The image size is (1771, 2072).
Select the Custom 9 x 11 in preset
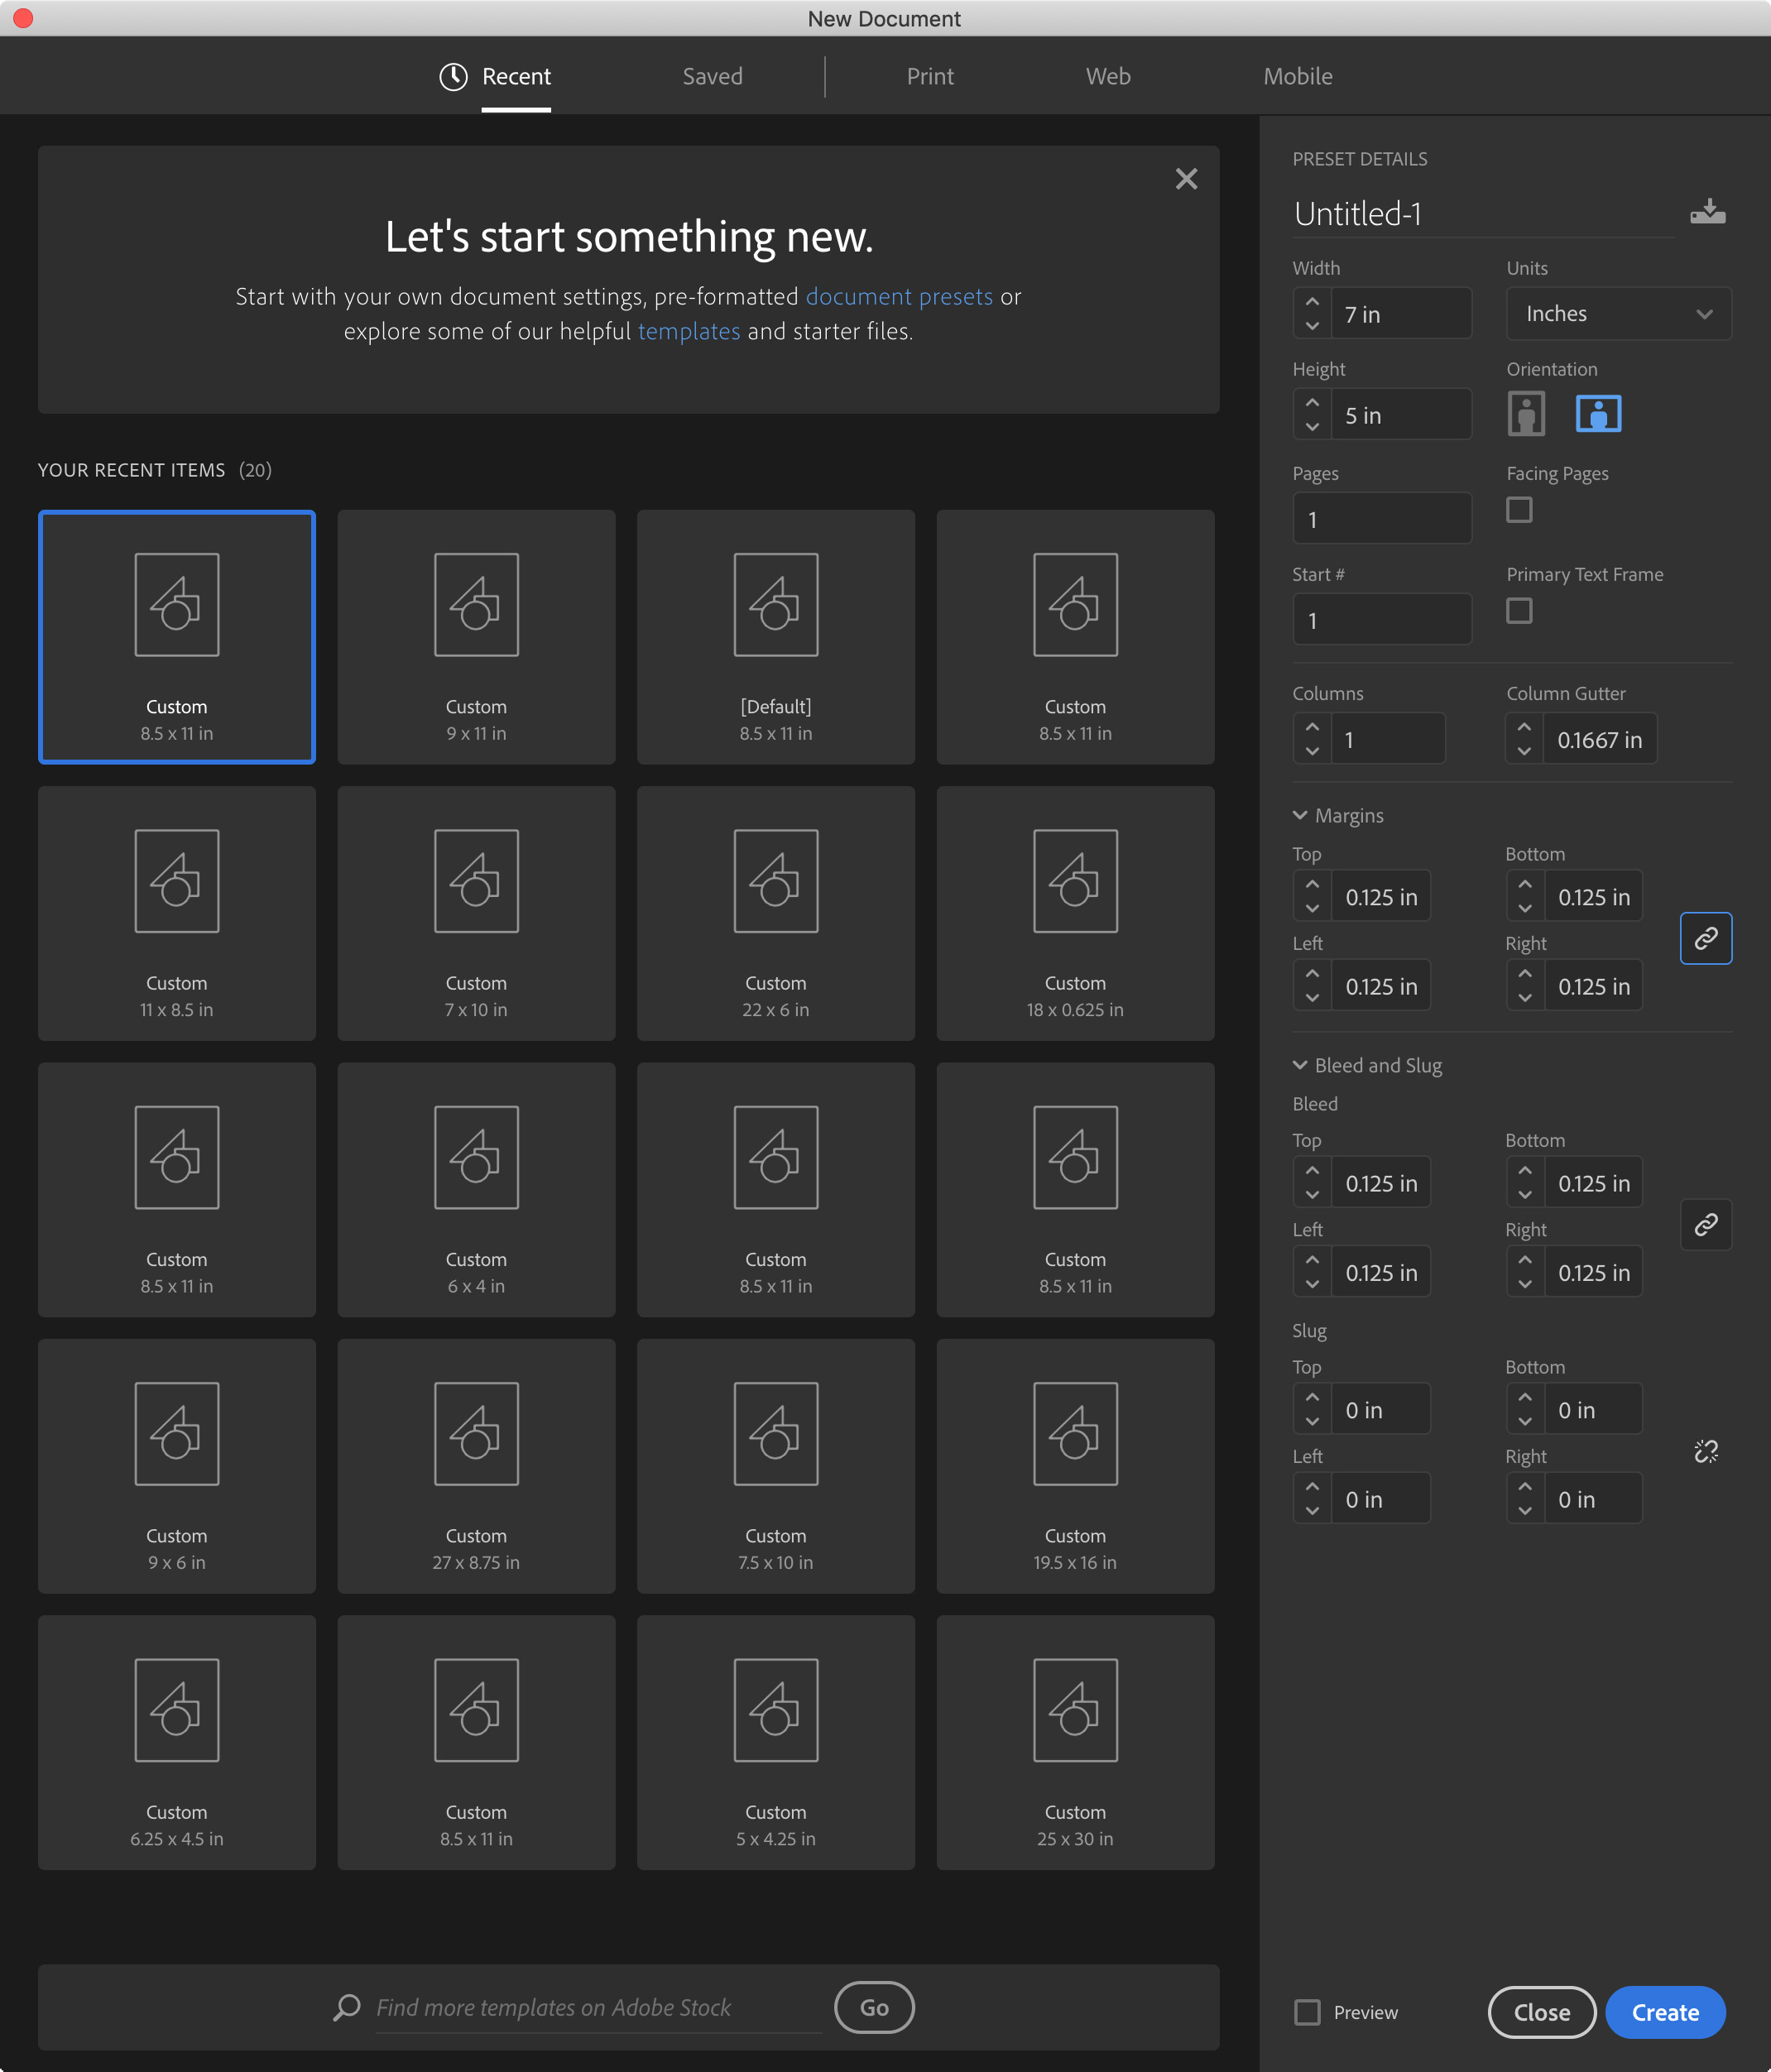coord(476,637)
